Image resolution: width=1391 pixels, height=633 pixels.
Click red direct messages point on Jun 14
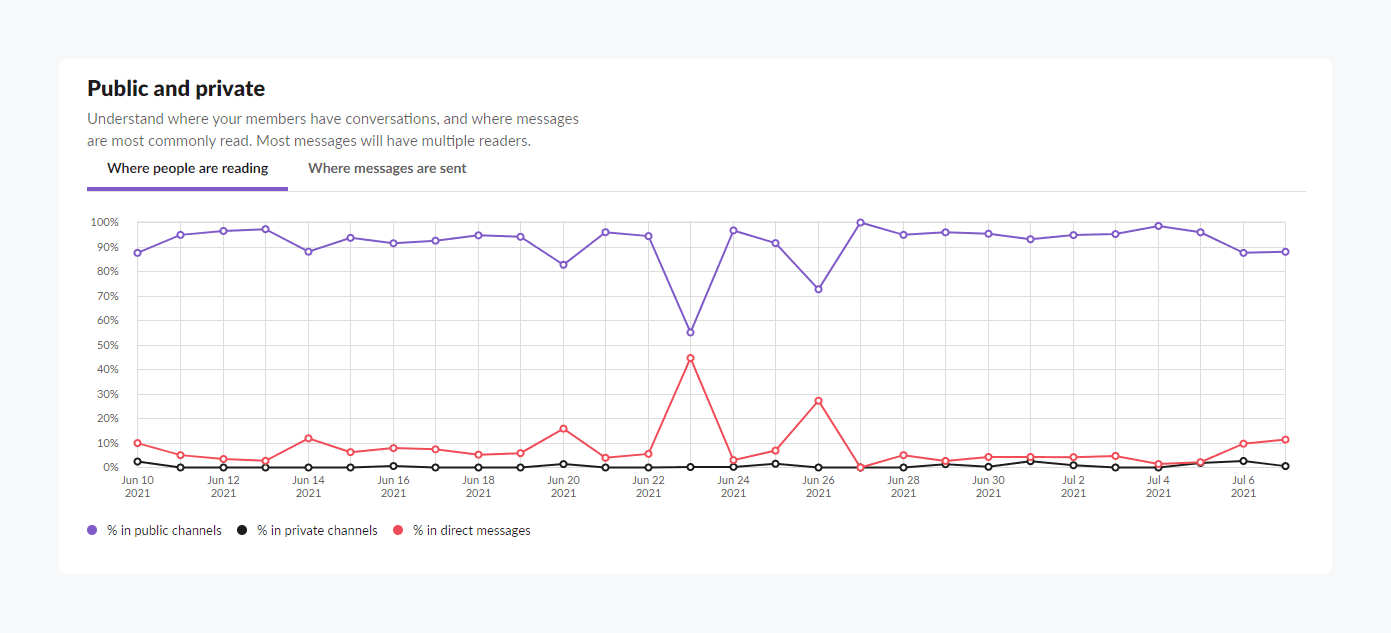coord(308,438)
